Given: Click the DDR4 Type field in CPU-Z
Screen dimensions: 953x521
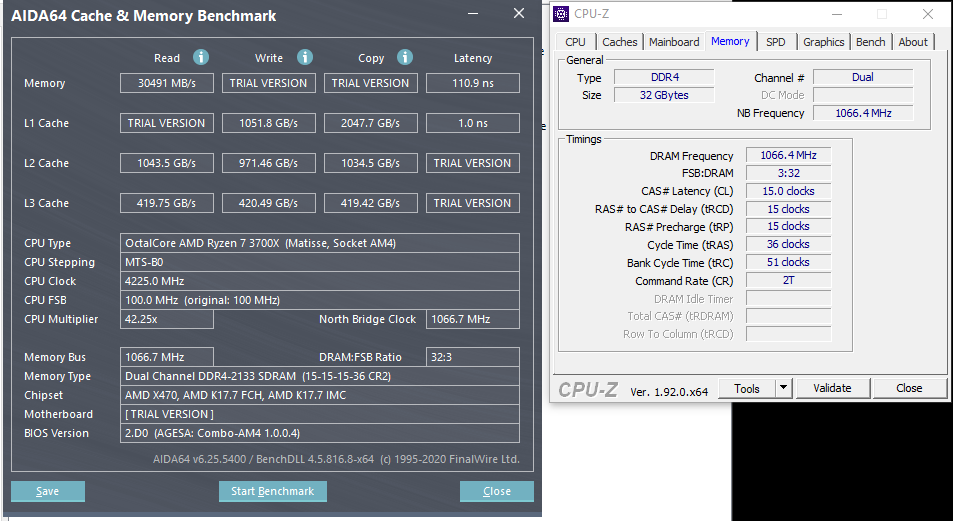Looking at the screenshot, I should (664, 77).
